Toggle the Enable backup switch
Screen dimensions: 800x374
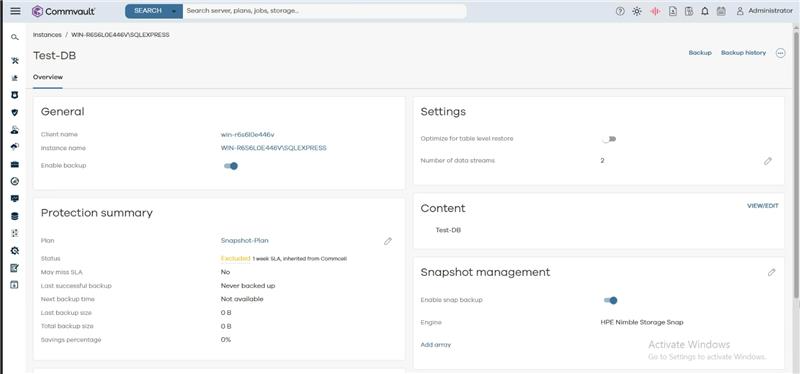[x=231, y=166]
